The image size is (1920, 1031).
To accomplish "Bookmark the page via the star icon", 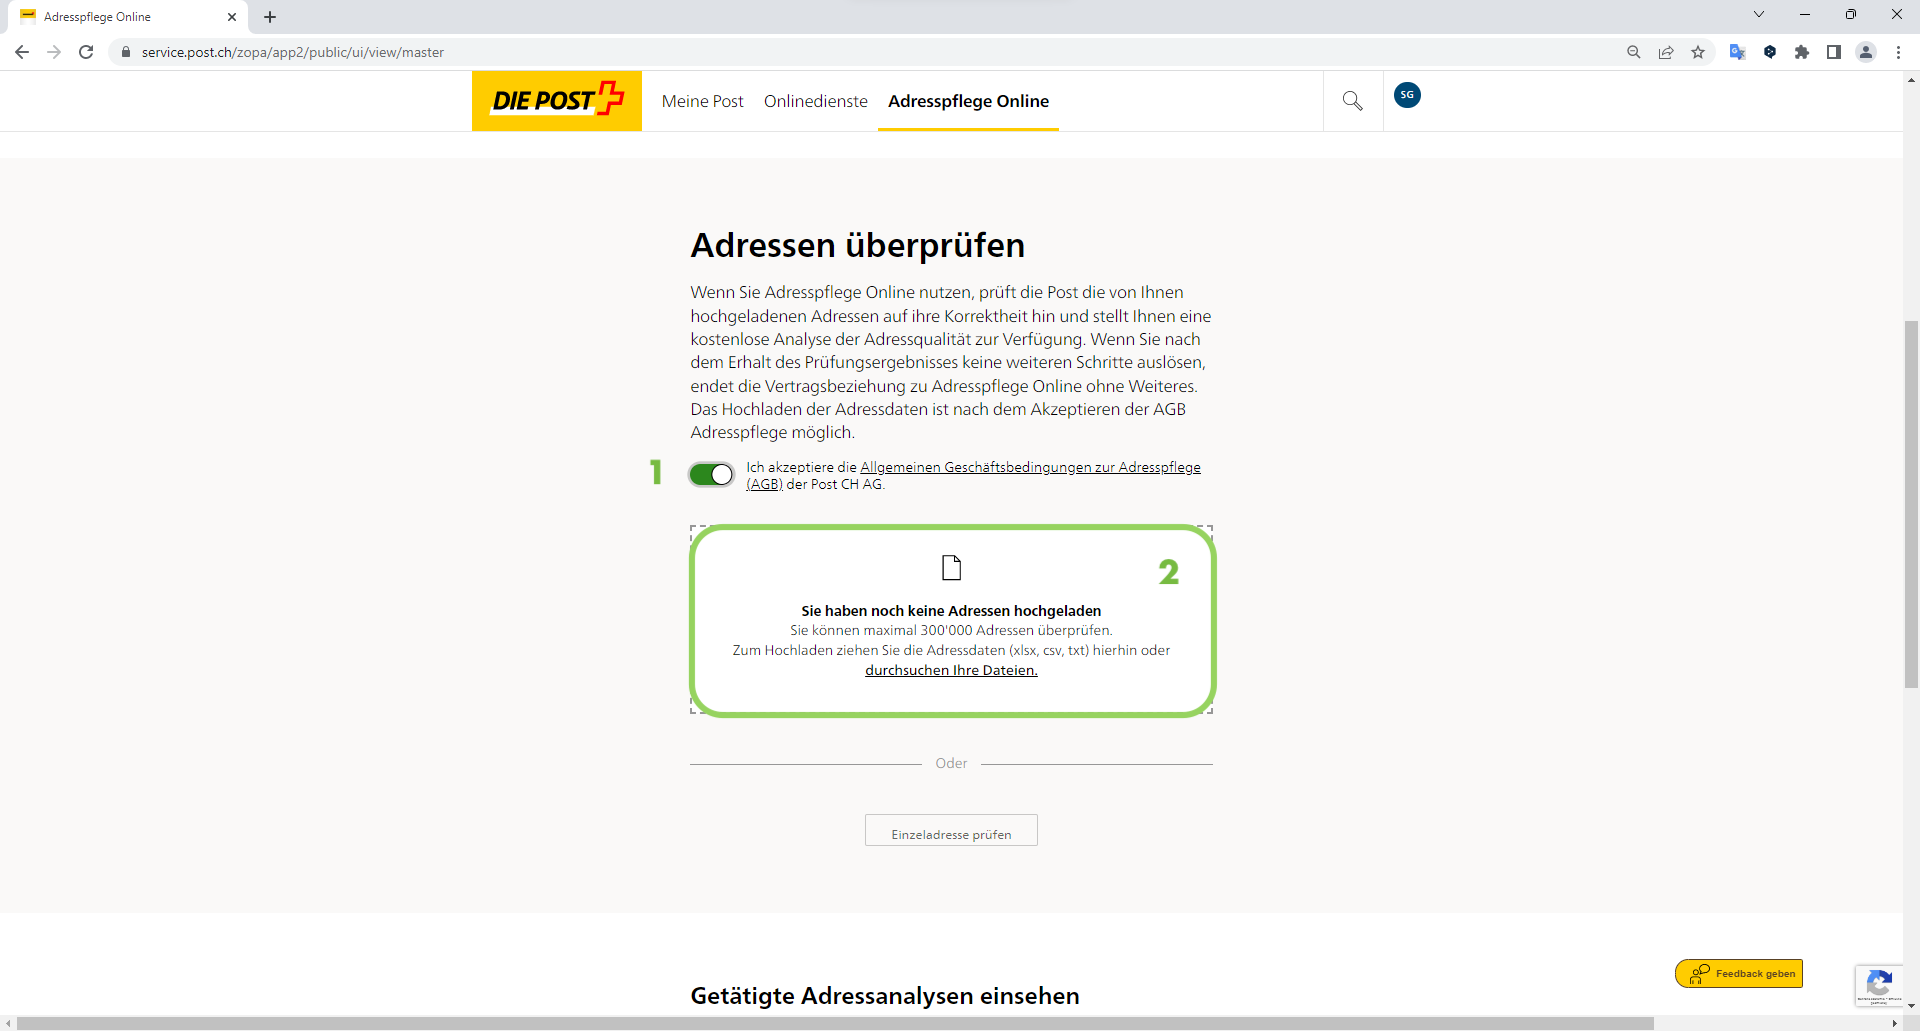I will click(1699, 52).
